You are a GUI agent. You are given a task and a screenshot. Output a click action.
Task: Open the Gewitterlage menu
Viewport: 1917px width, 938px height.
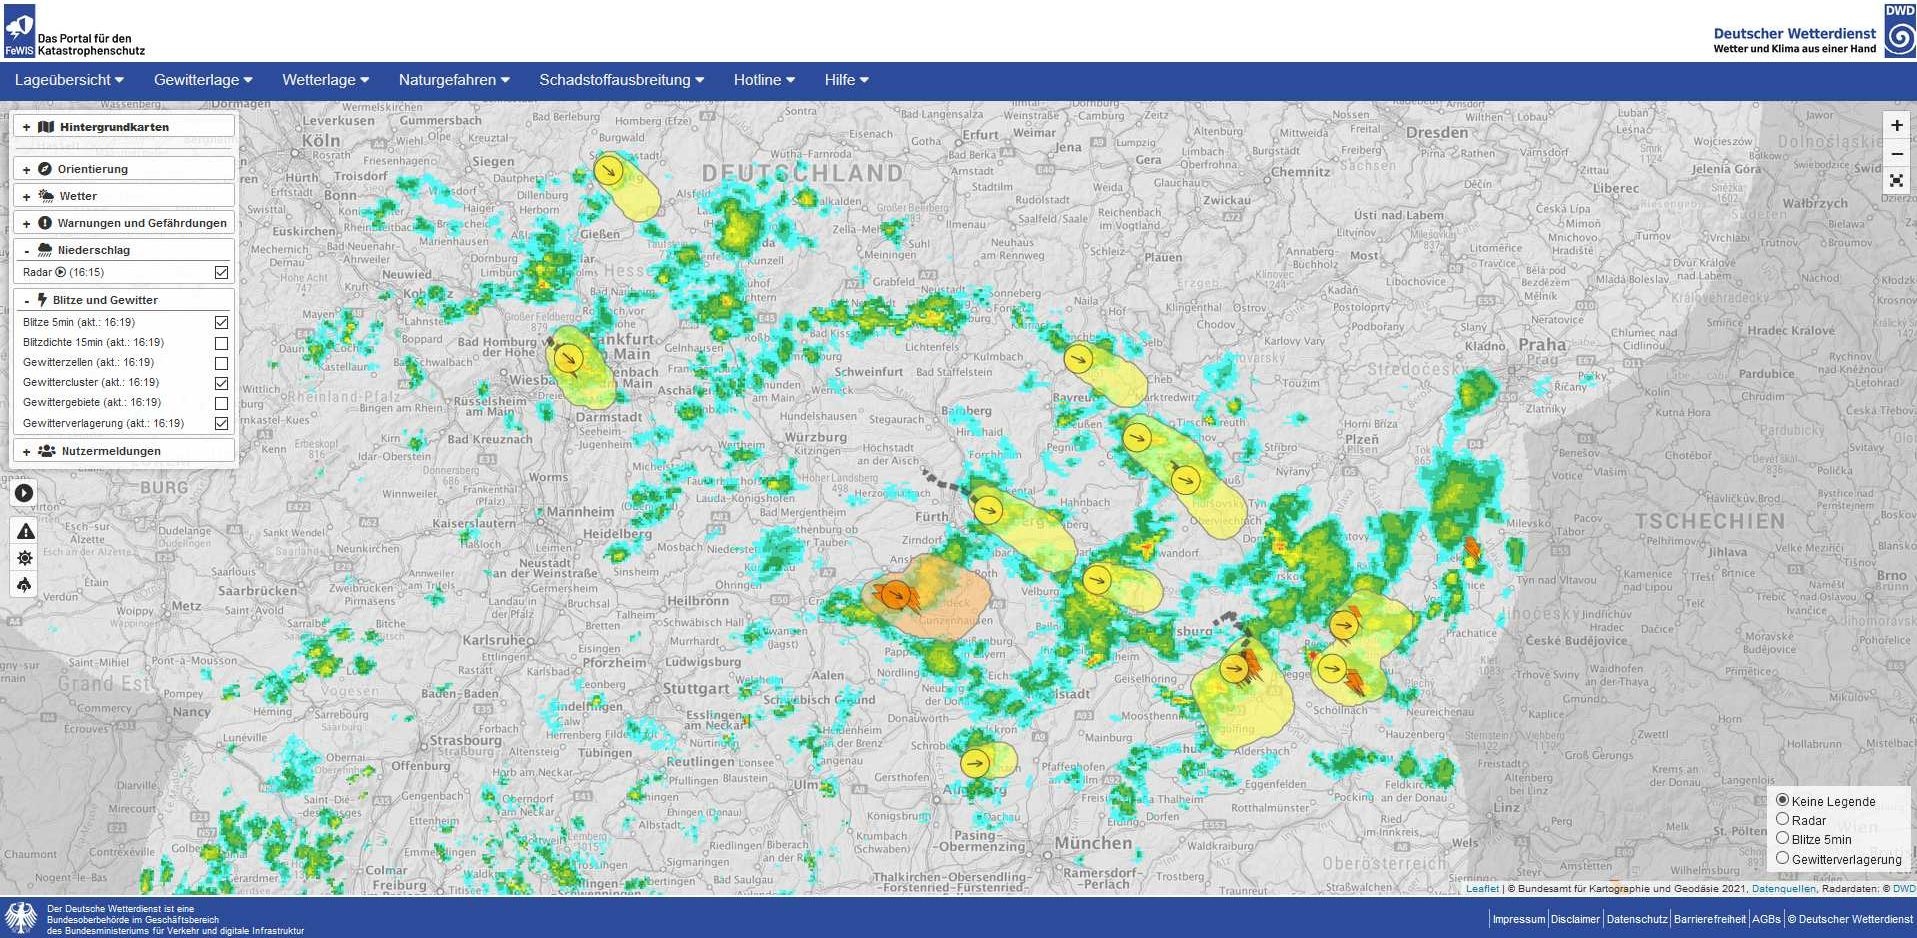click(x=203, y=80)
